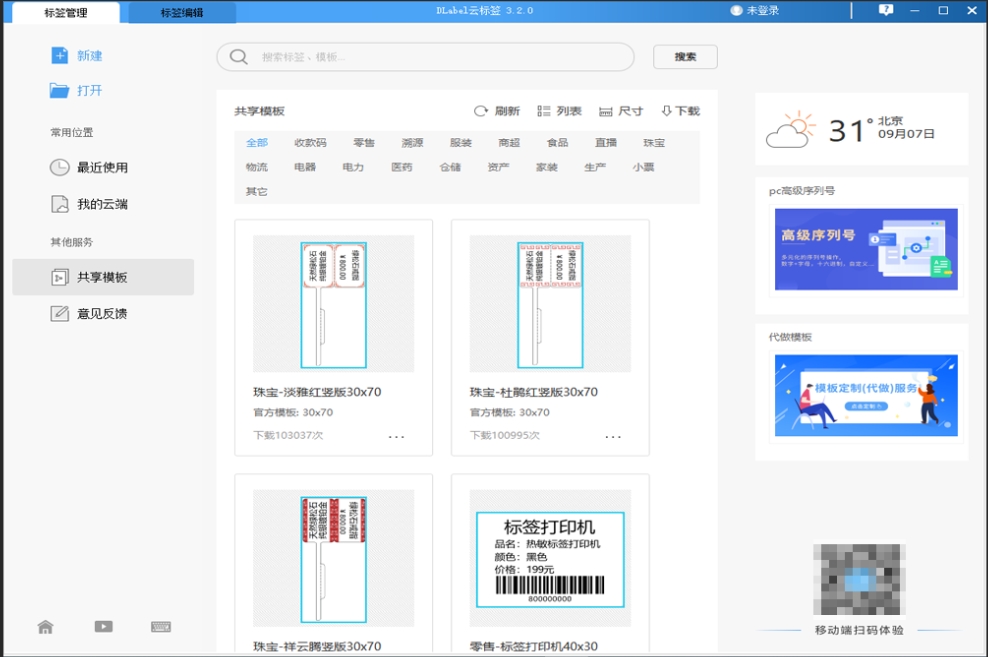Click the 搜索 search button
The height and width of the screenshot is (657, 988).
686,57
